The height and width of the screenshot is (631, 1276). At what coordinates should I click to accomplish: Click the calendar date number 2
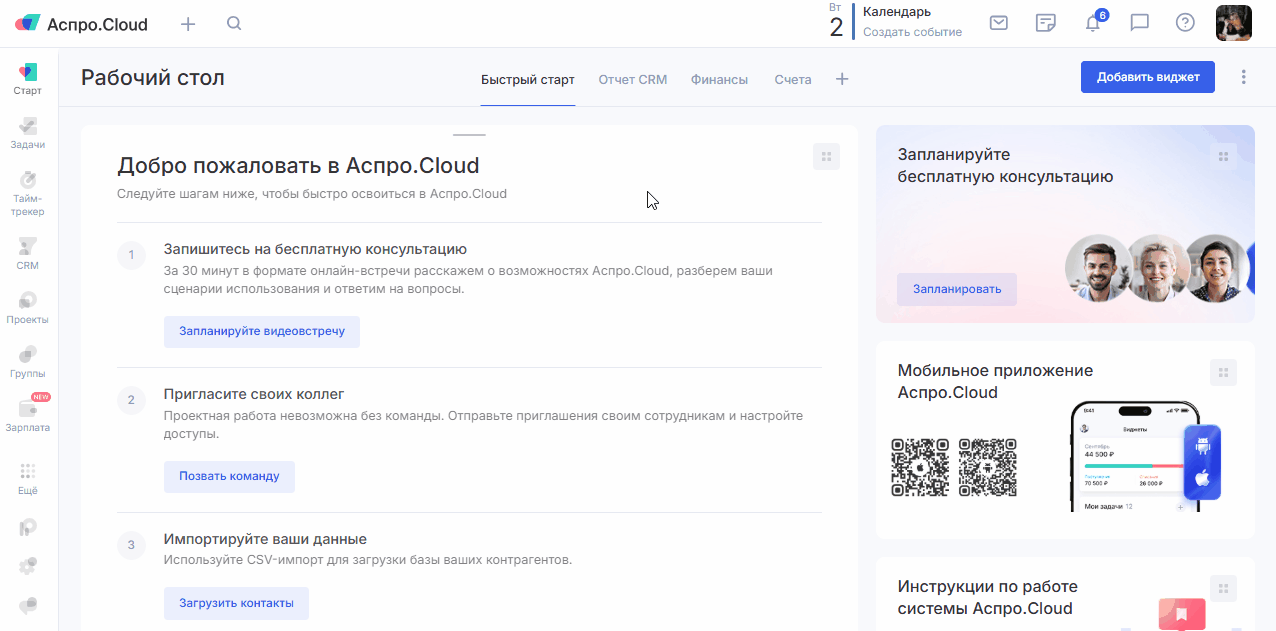[x=836, y=27]
